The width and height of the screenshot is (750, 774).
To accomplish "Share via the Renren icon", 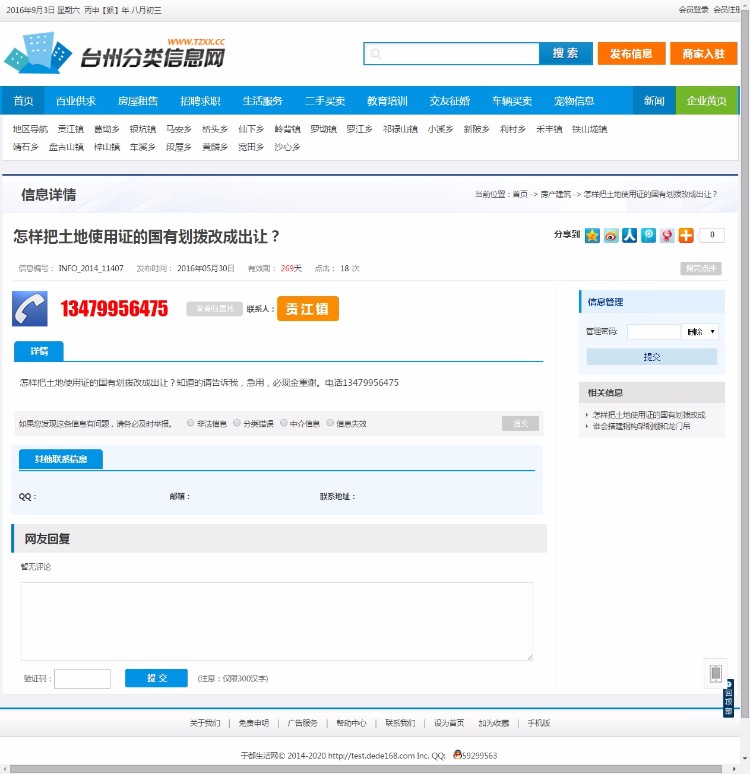I will [630, 235].
